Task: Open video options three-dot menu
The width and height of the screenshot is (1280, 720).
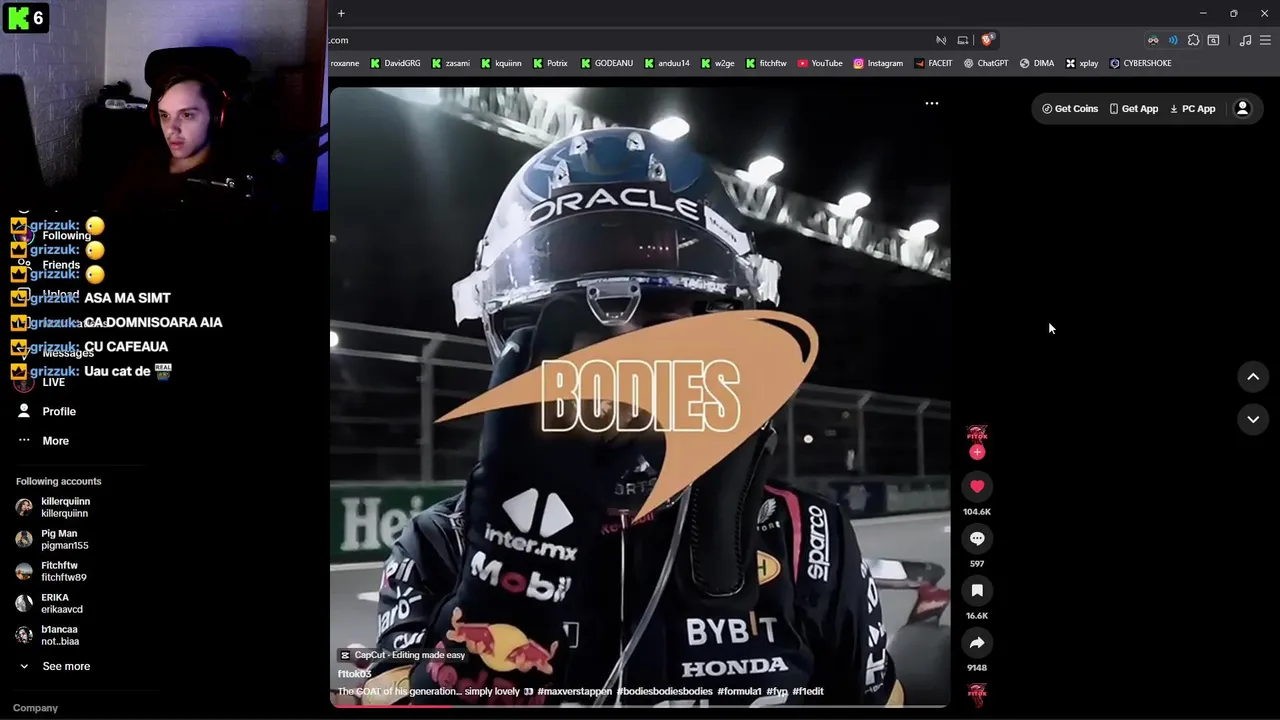Action: pyautogui.click(x=931, y=103)
